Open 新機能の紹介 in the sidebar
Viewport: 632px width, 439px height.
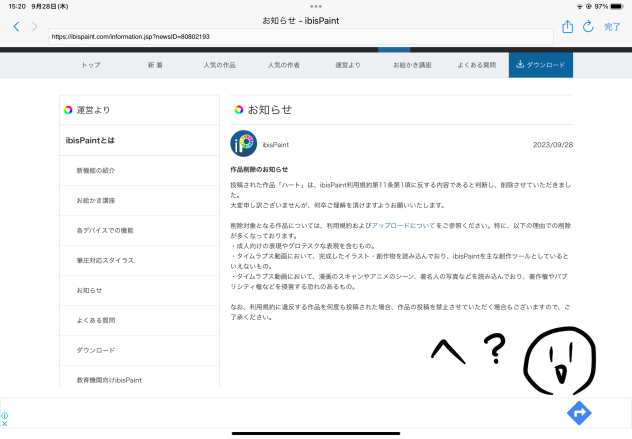(96, 171)
